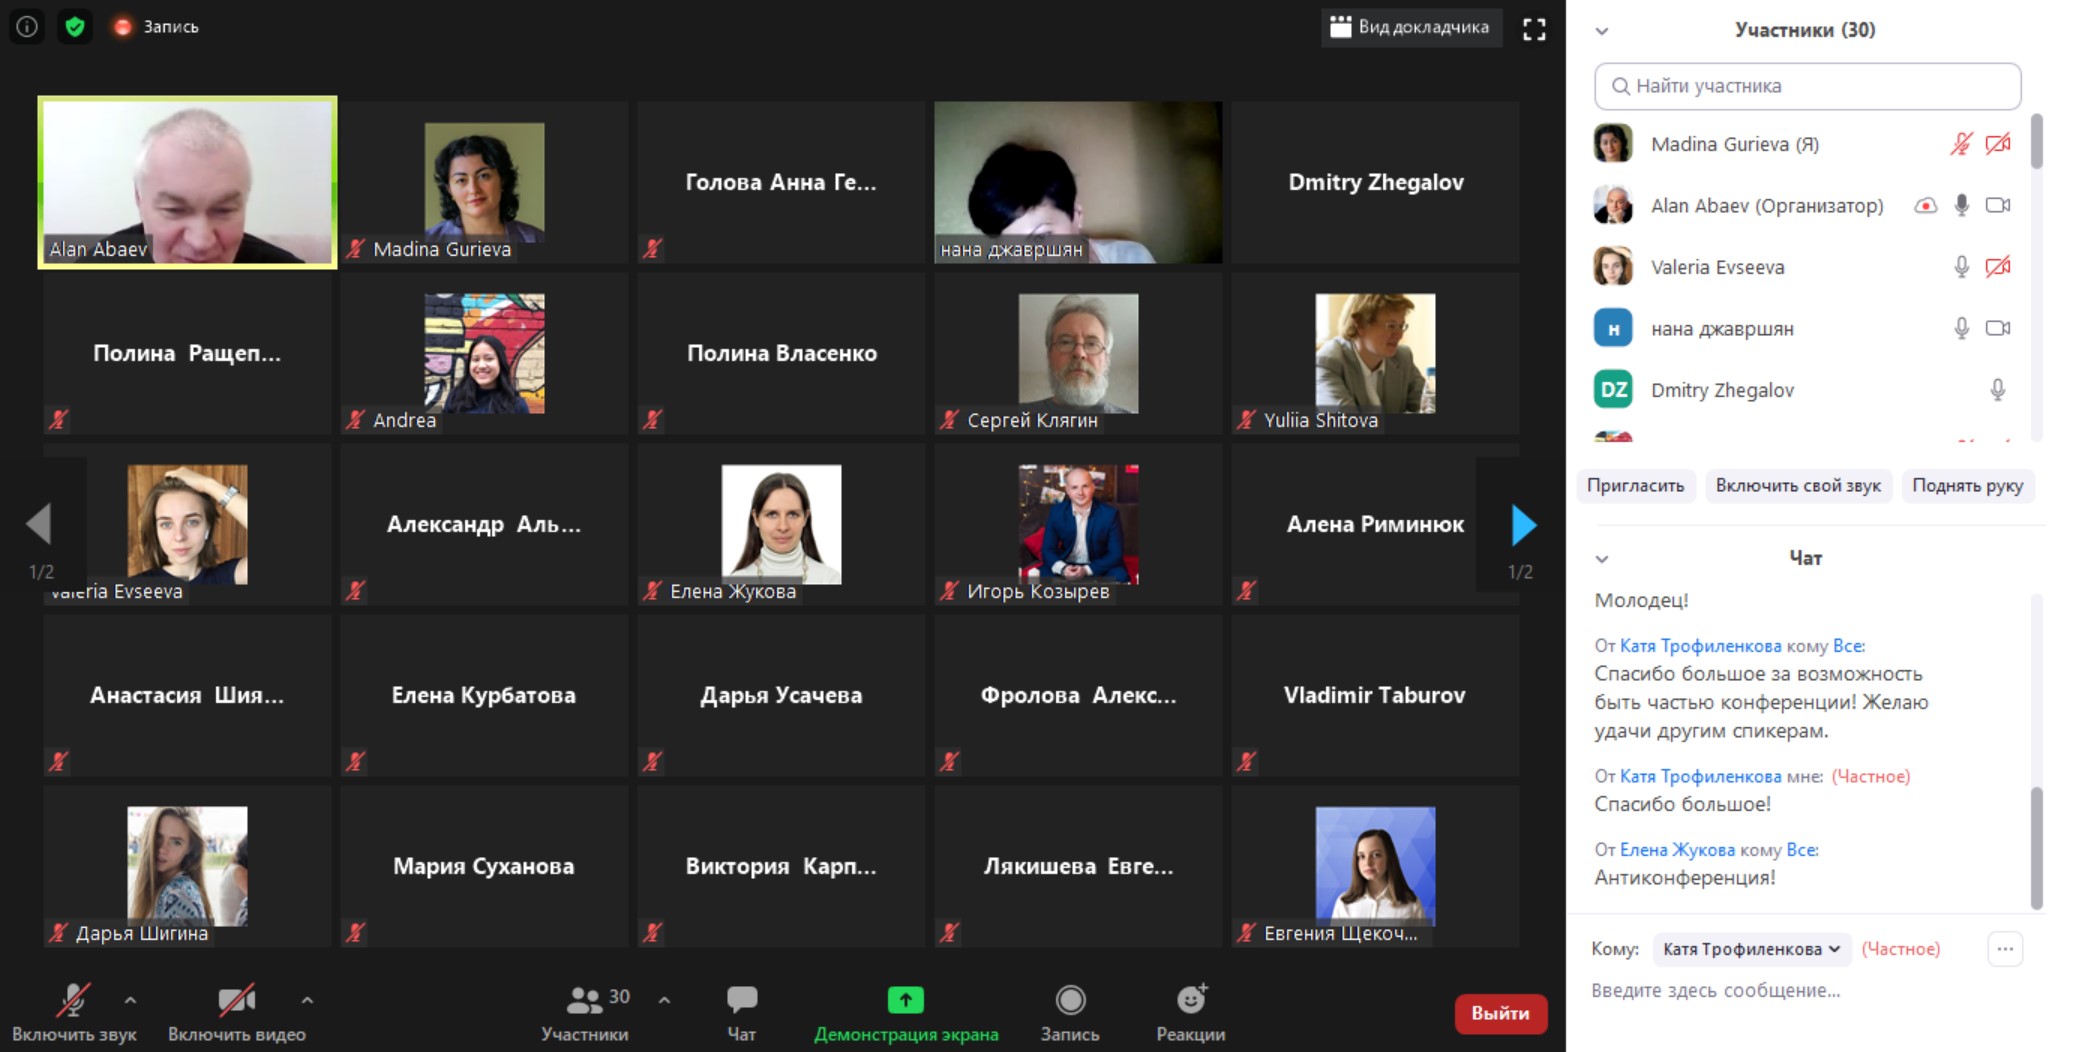Open chat recipient dropdown Катя Трофиленкова
2098x1052 pixels.
[1751, 949]
